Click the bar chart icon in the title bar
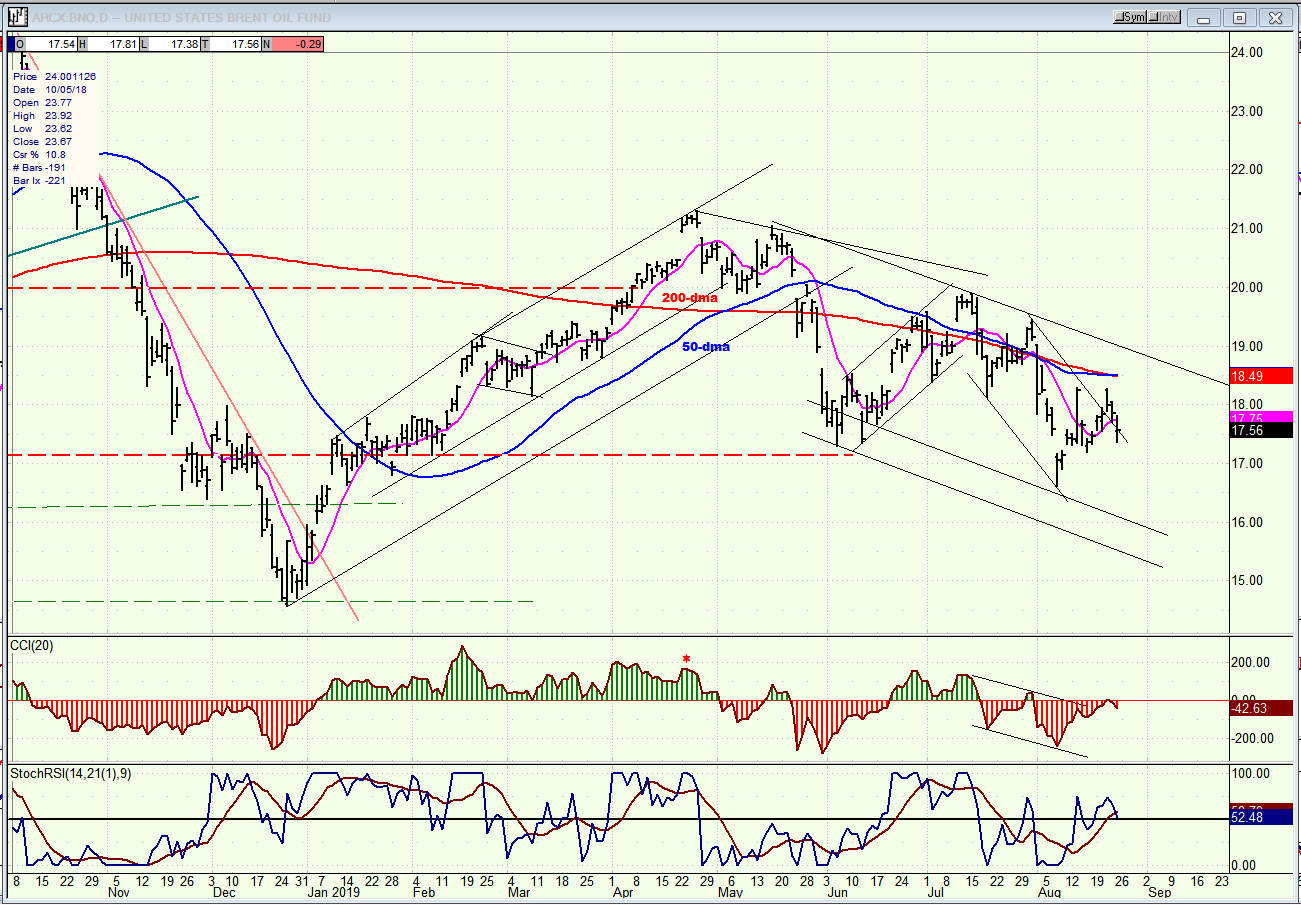 17,17
